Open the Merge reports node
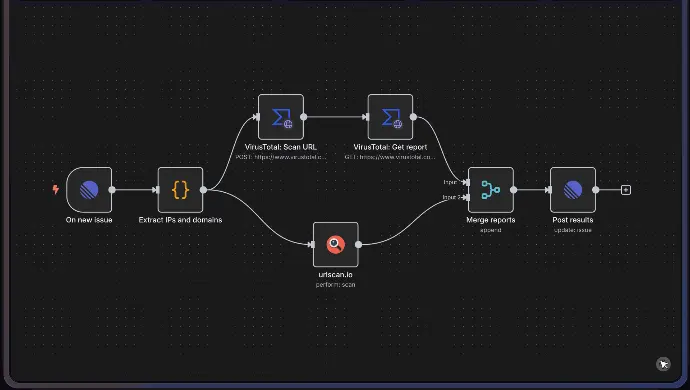The image size is (690, 390). coord(491,190)
